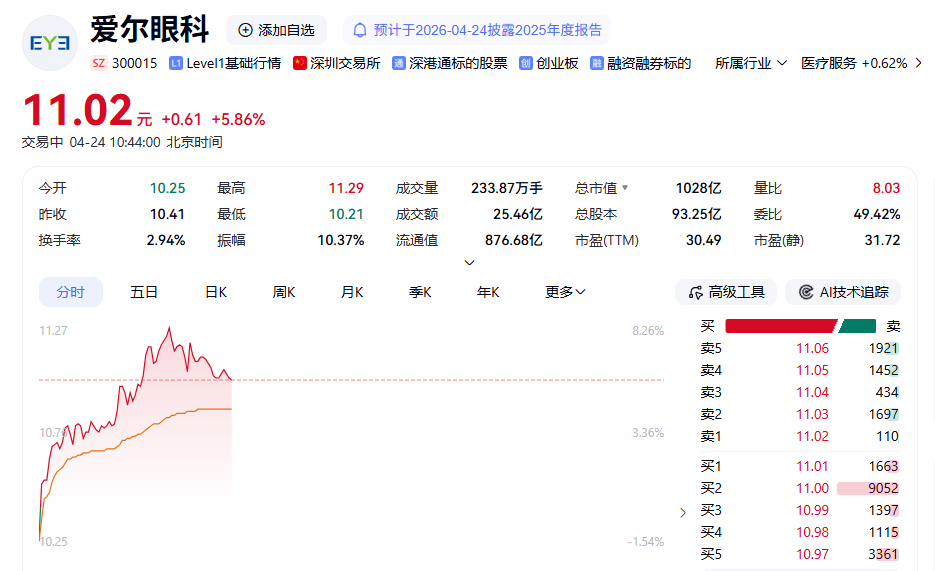Expand the 所属行业 dropdown
This screenshot has width=935, height=571.
click(751, 63)
